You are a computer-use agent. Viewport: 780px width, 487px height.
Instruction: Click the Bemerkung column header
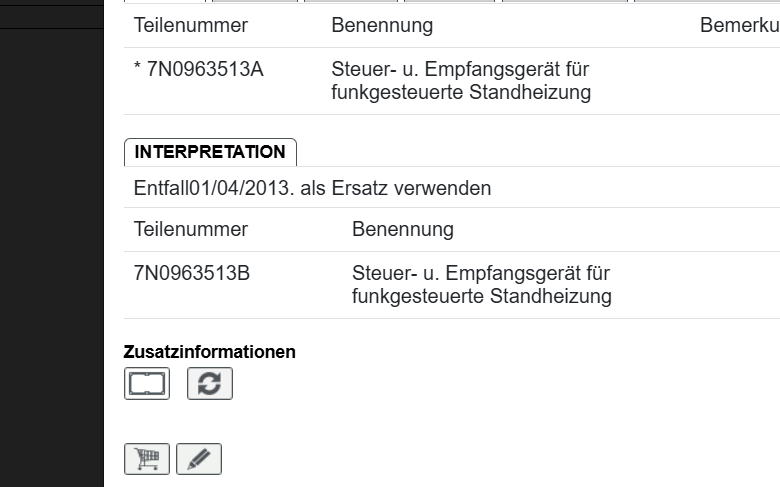pos(739,25)
